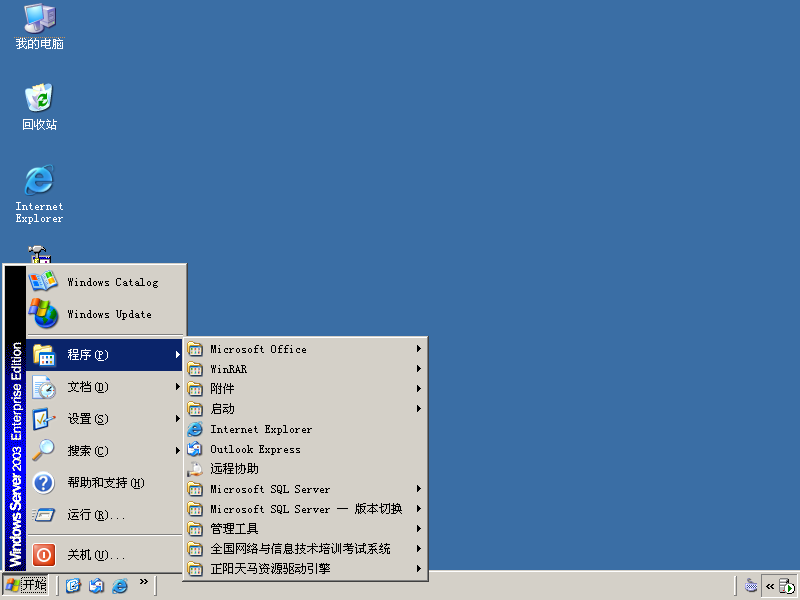
Task: Click 远程协助 text in programs submenu
Action: point(234,469)
